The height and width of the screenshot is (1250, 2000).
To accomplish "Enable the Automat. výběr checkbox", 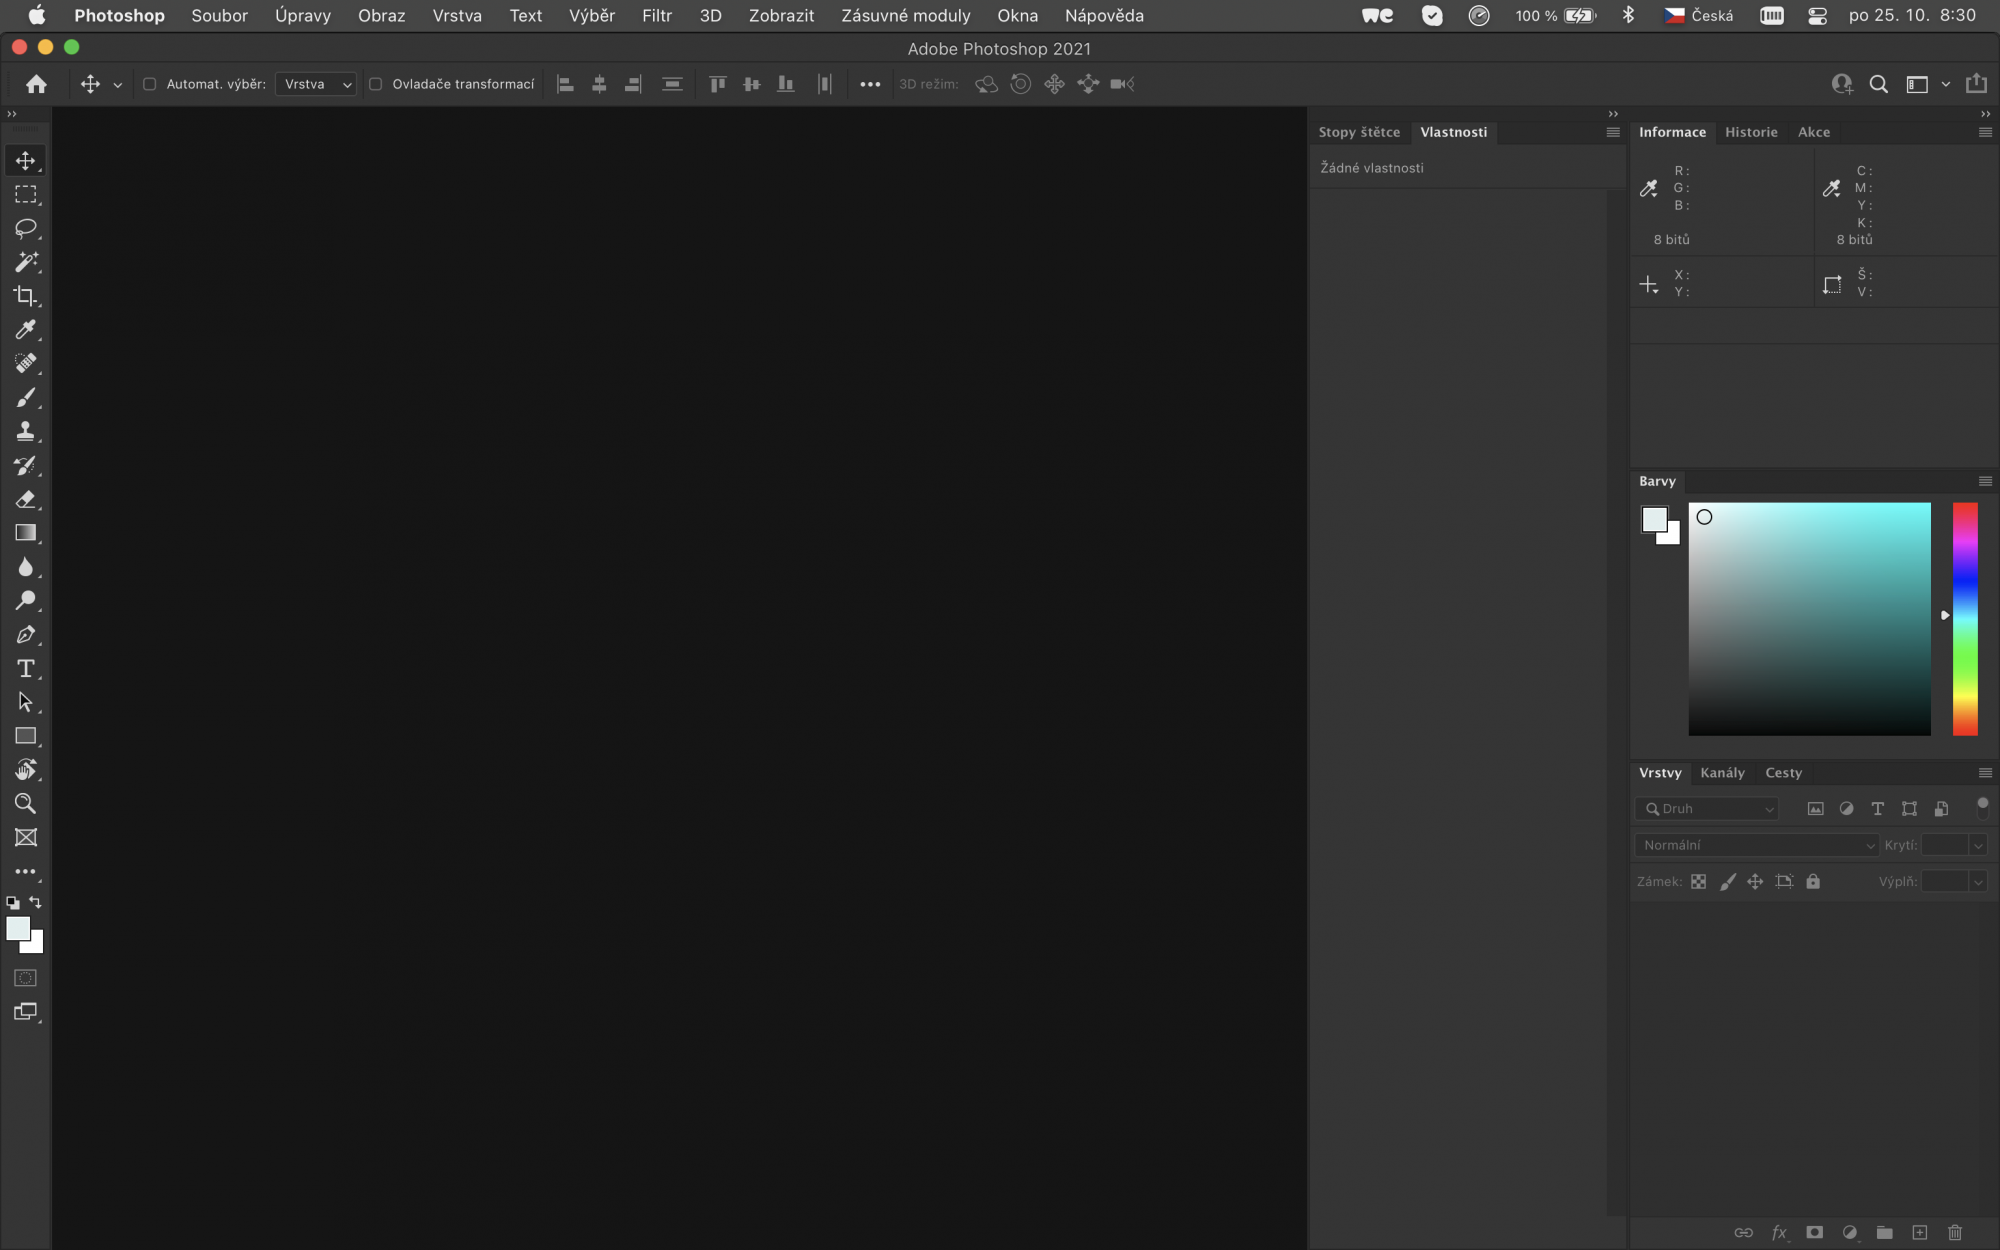I will 150,84.
